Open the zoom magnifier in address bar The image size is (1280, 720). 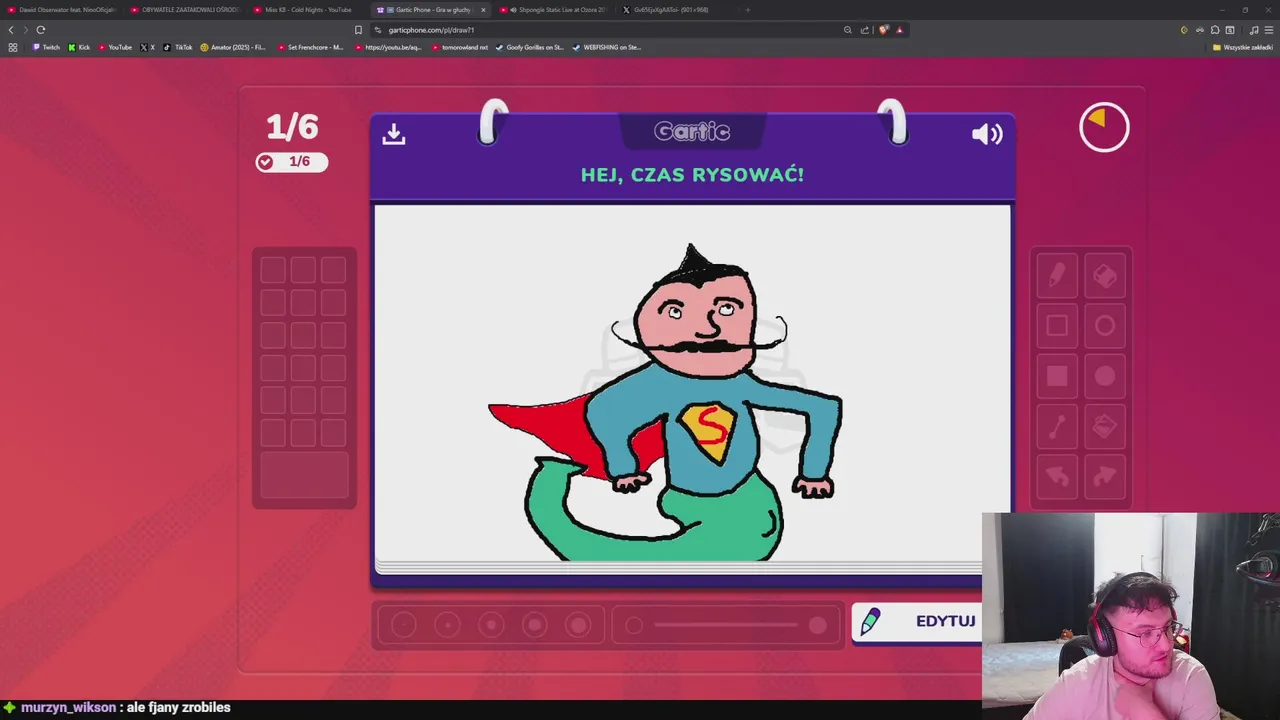(848, 30)
